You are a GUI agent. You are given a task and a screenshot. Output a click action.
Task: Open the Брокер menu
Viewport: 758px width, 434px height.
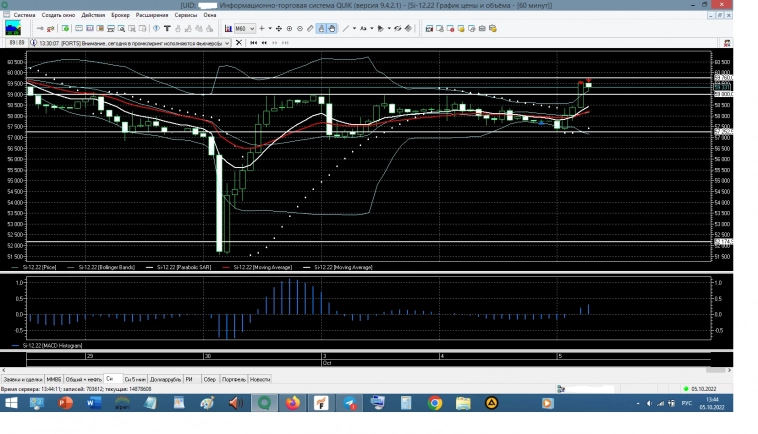[120, 16]
